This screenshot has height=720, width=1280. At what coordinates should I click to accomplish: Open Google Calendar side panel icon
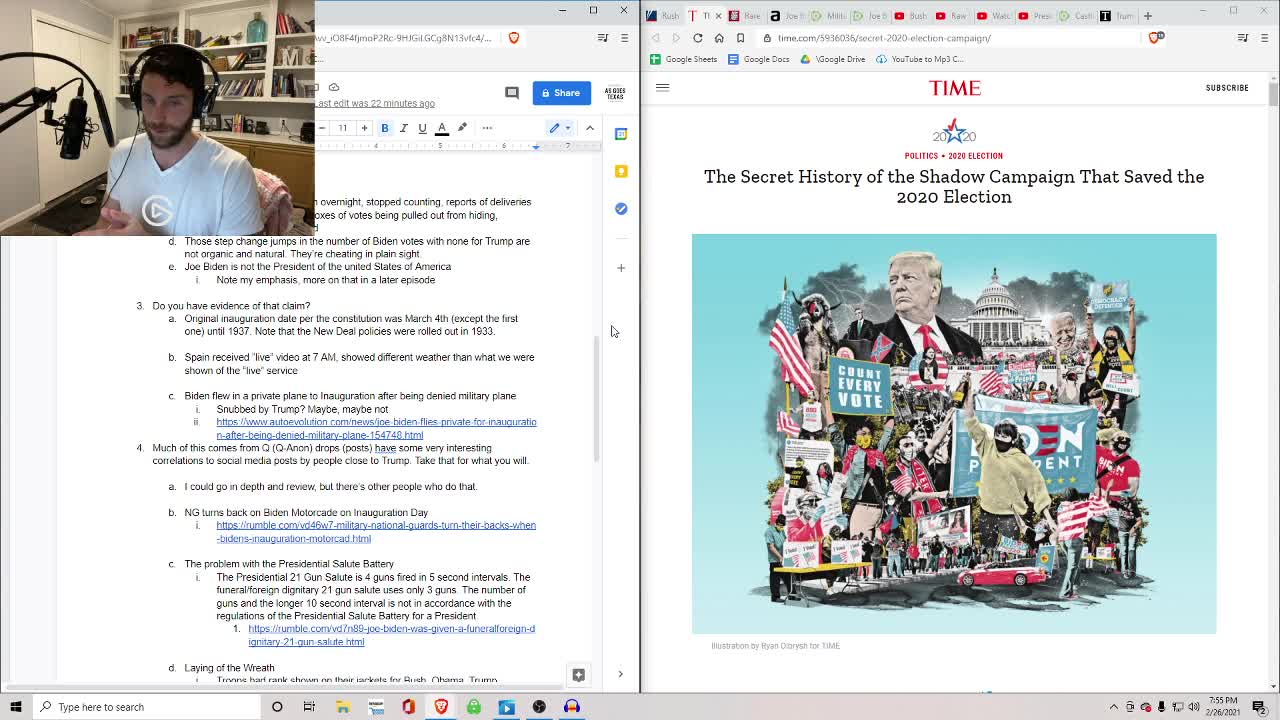pos(621,134)
